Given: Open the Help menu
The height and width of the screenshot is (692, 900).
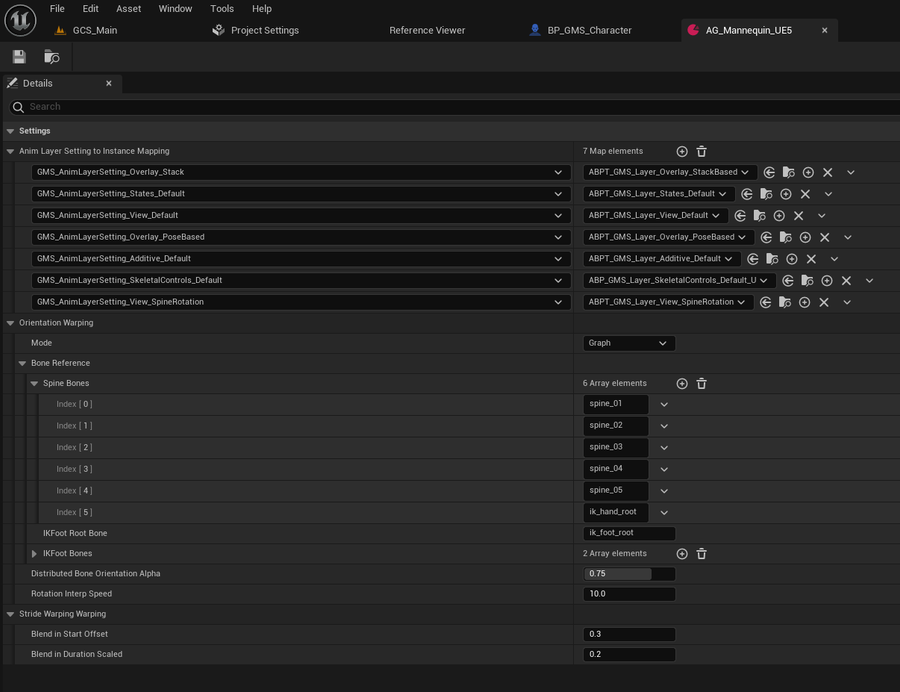Looking at the screenshot, I should point(262,9).
